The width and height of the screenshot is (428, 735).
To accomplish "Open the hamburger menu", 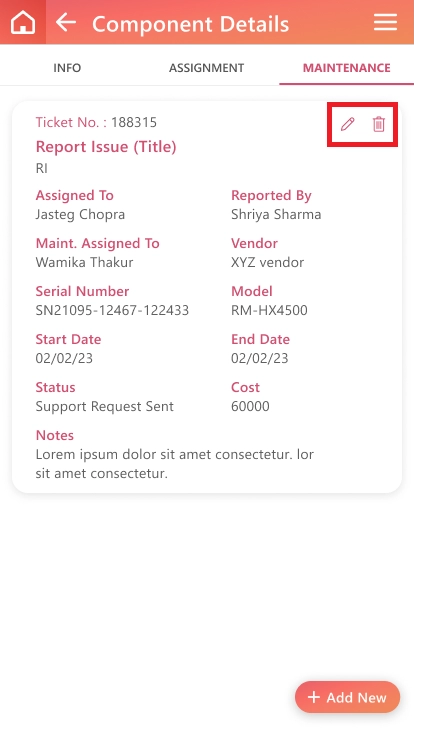I will (x=385, y=22).
